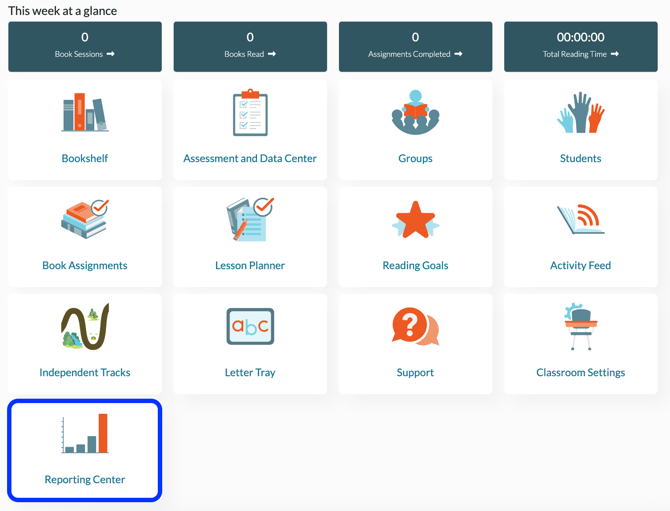Open the Bookshelf books icon

click(85, 113)
